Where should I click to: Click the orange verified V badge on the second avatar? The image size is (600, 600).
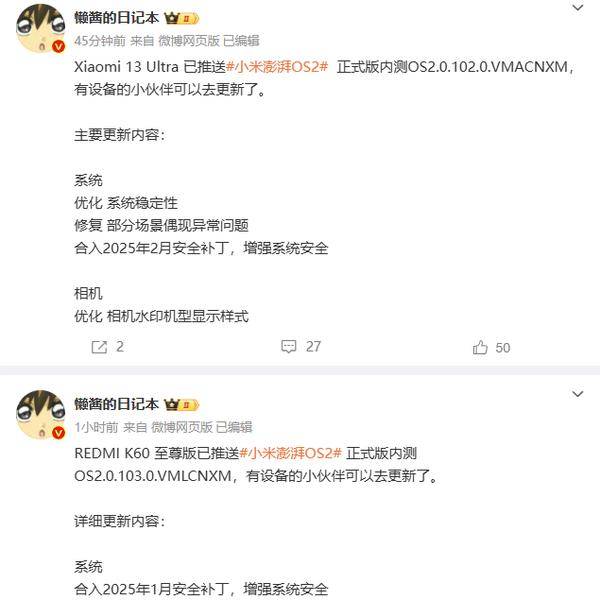click(x=59, y=433)
